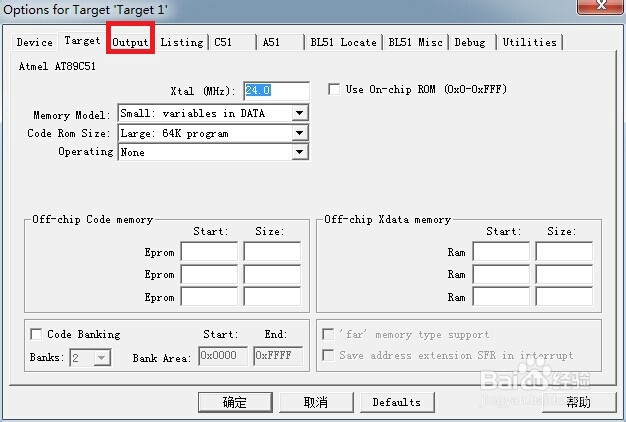Image resolution: width=626 pixels, height=422 pixels.
Task: Click Bank Area End field 0xFFFF
Action: tap(278, 356)
